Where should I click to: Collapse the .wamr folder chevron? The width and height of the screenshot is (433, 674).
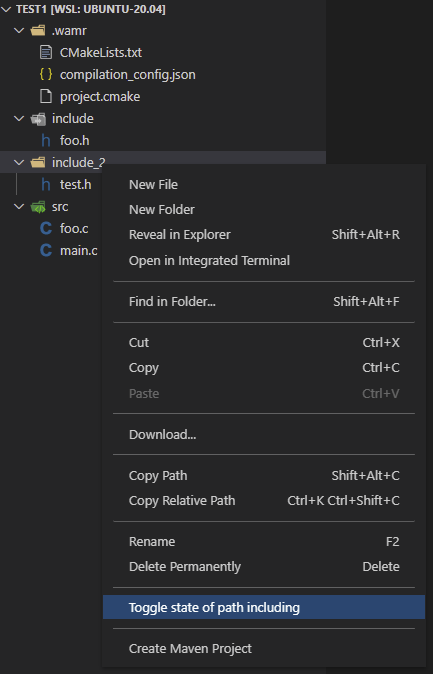coord(19,31)
